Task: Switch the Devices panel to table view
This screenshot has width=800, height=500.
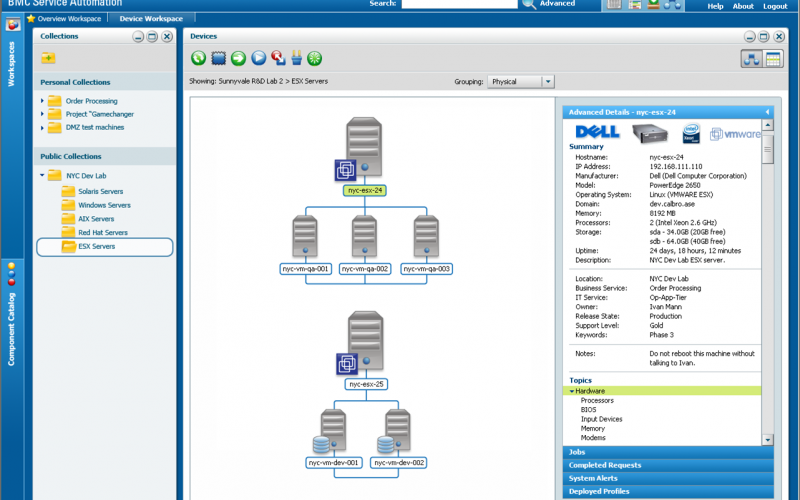Action: point(773,59)
